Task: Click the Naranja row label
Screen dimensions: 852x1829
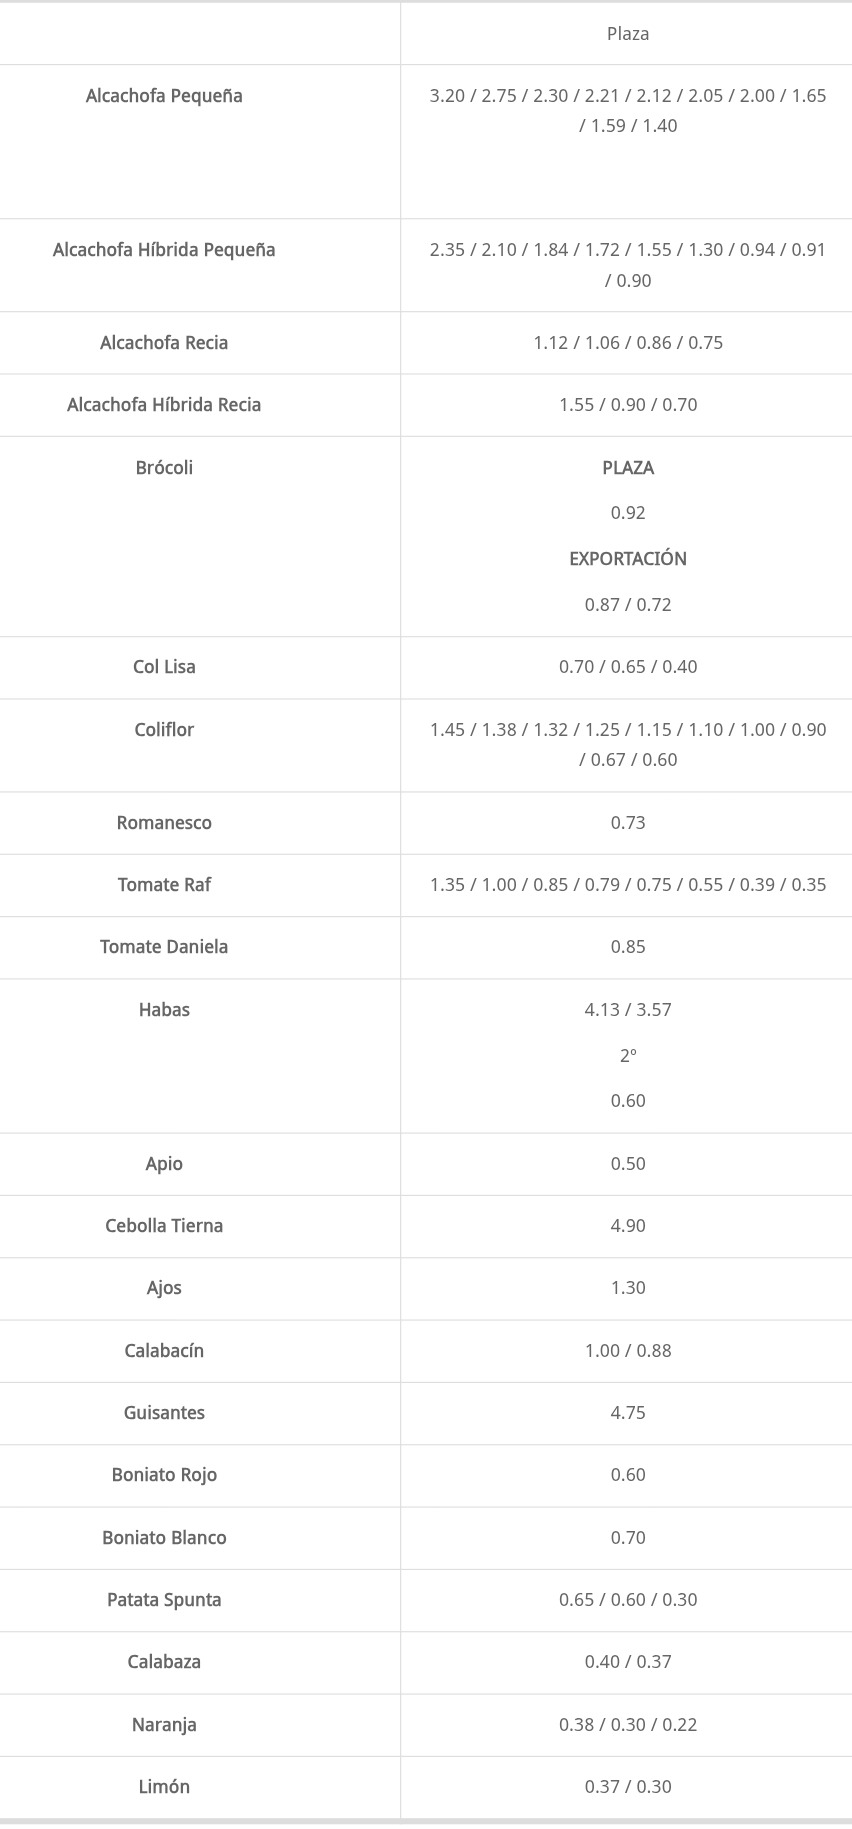Action: click(164, 1725)
